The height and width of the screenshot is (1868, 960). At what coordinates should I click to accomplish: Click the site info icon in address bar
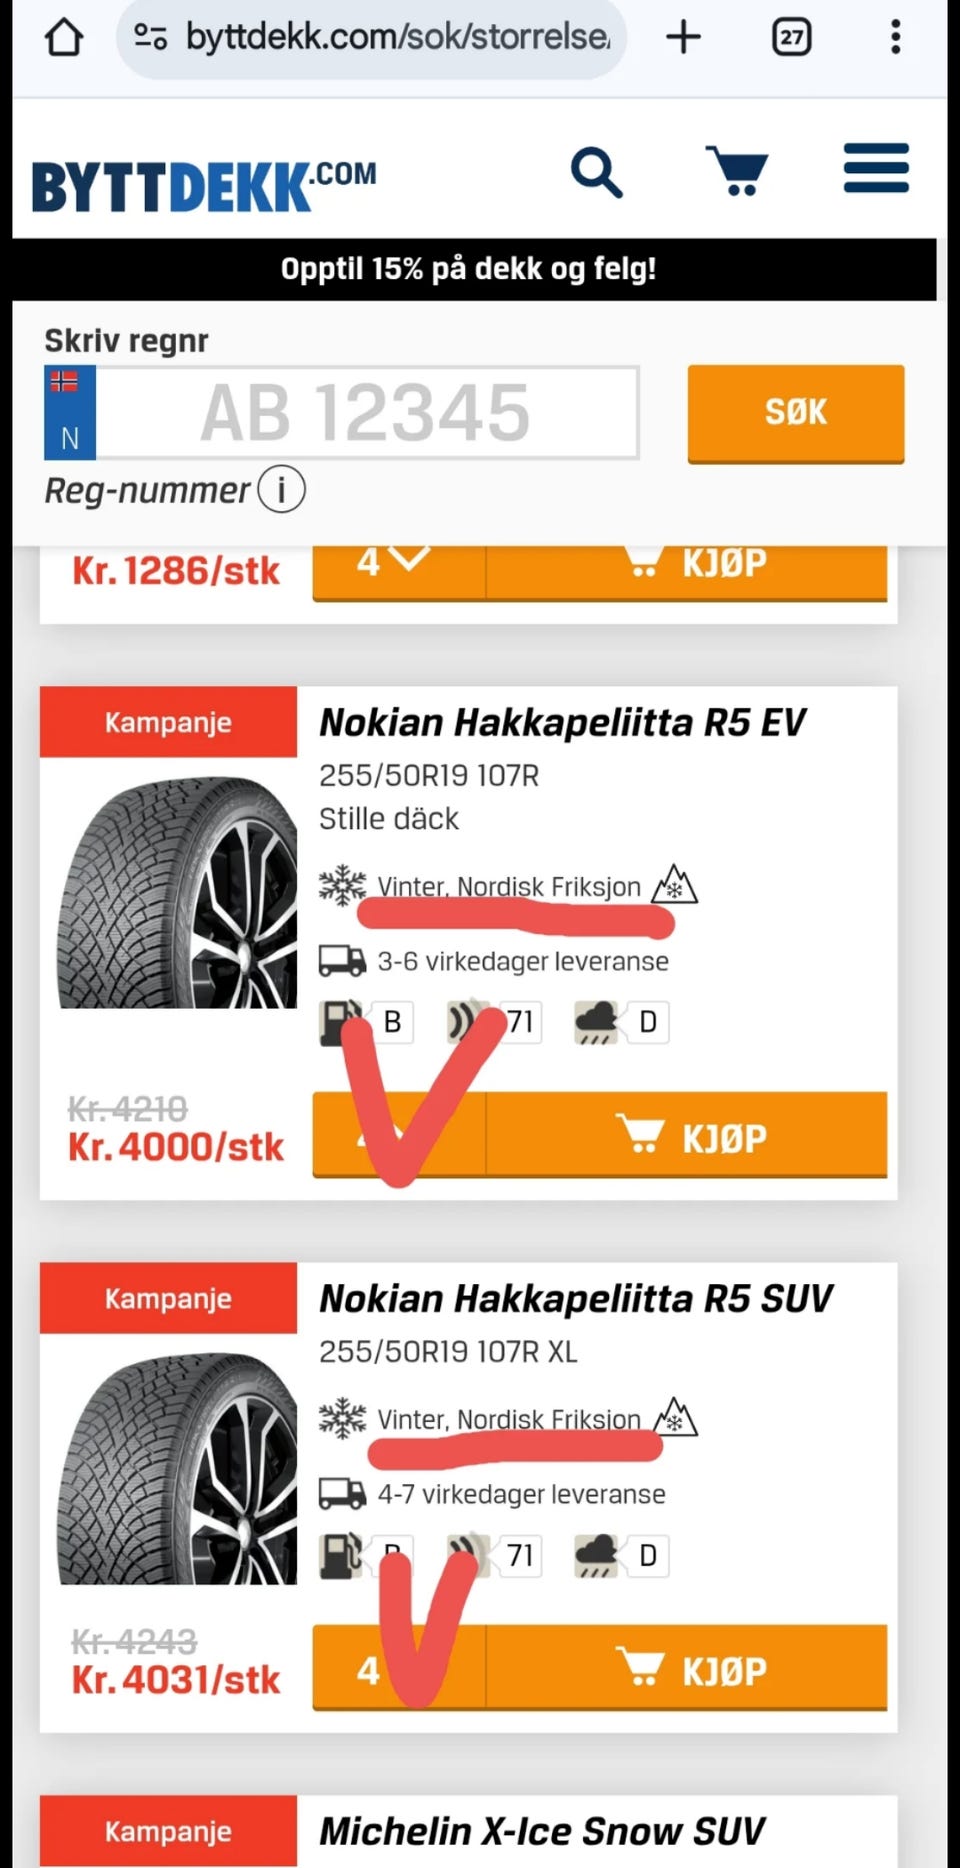pyautogui.click(x=150, y=38)
